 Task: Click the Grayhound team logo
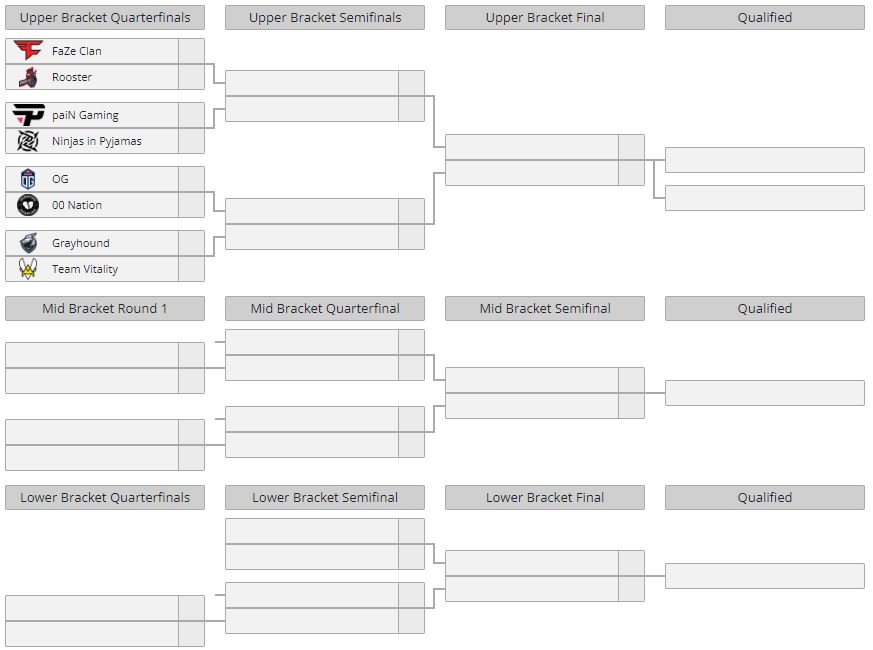point(28,243)
